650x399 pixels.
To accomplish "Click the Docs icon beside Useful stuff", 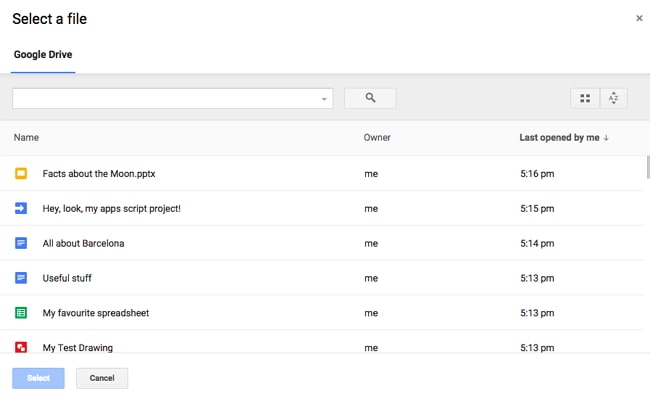I will point(21,278).
